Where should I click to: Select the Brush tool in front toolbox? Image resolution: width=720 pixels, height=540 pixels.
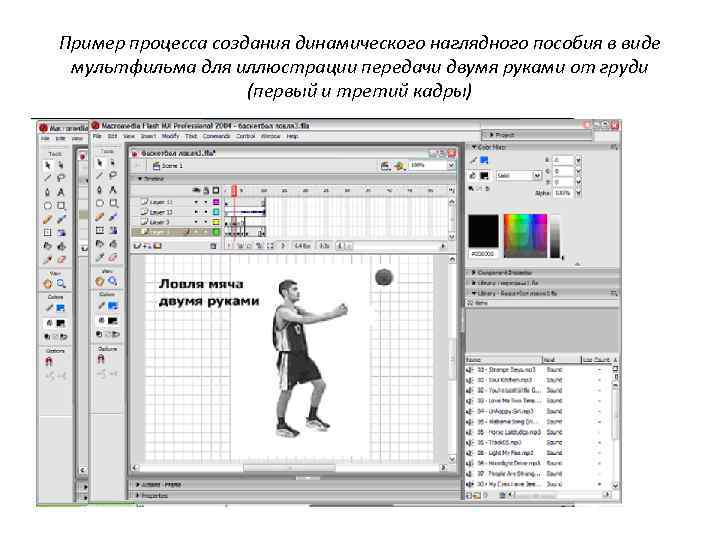[113, 217]
